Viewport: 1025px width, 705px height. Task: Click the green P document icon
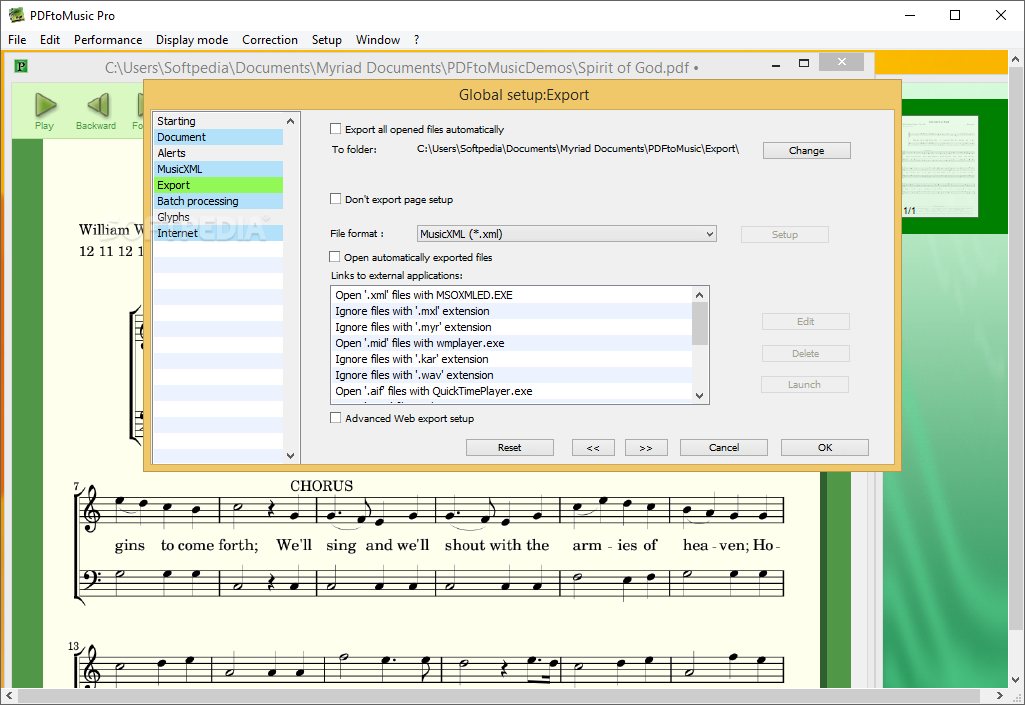click(x=21, y=65)
